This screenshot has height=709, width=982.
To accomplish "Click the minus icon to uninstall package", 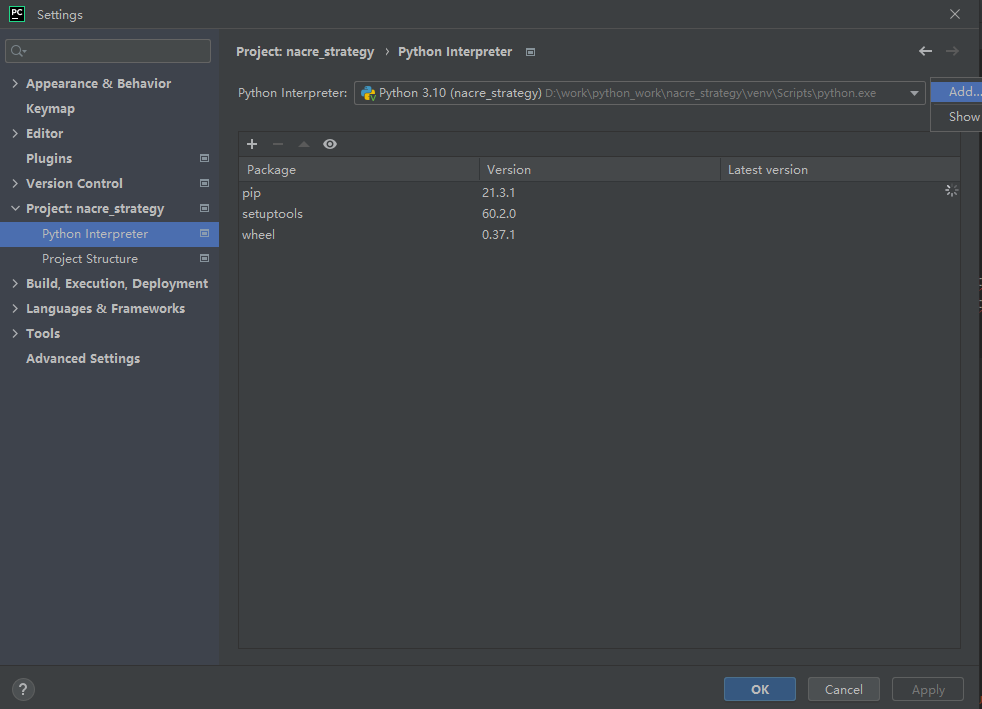I will 278,144.
